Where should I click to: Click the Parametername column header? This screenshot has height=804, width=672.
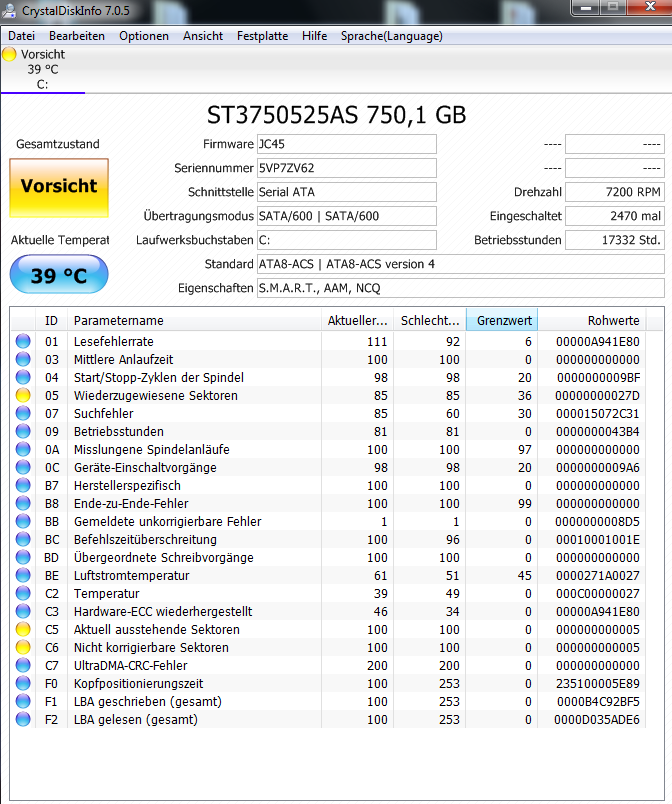click(194, 320)
